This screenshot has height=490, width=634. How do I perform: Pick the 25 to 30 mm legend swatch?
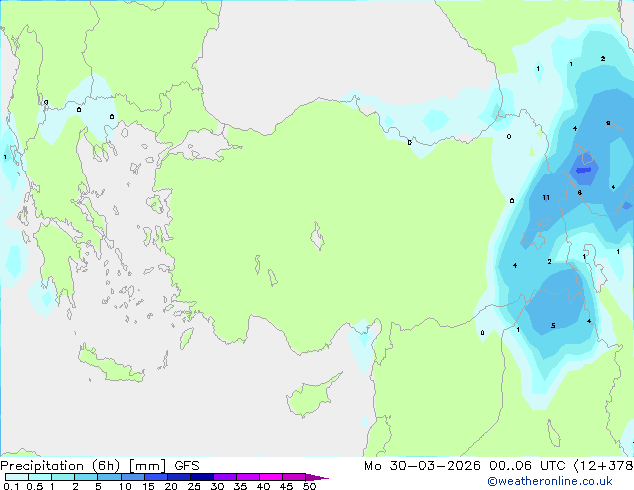202,477
